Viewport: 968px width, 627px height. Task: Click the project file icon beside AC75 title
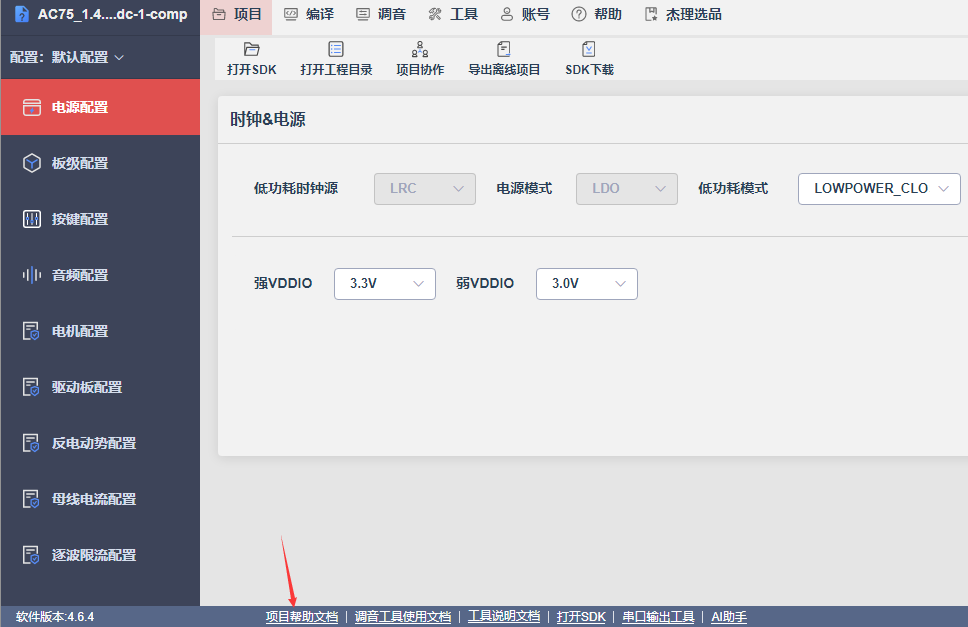coord(21,14)
